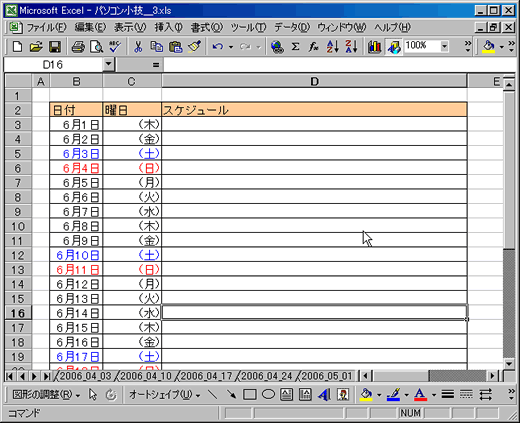
Task: Open the Print Preview tool
Action: [96, 47]
